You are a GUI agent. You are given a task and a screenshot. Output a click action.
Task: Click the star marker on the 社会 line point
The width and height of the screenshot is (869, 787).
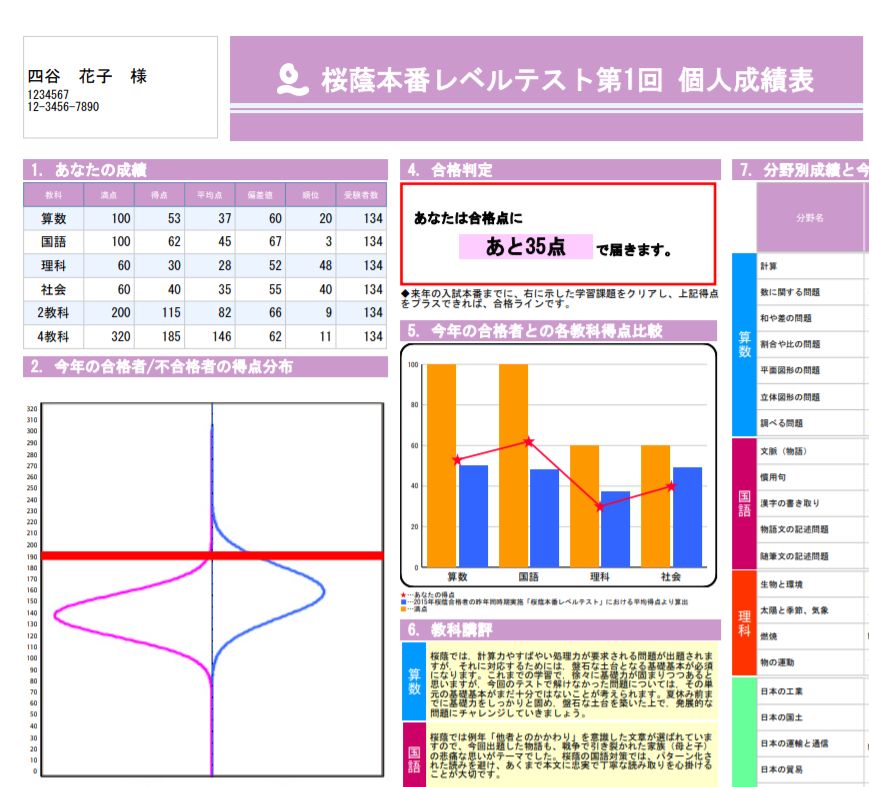tap(670, 487)
